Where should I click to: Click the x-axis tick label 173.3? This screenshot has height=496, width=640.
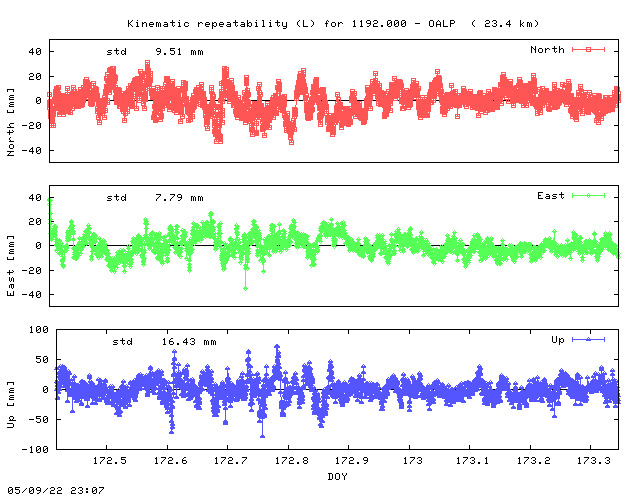pyautogui.click(x=593, y=460)
